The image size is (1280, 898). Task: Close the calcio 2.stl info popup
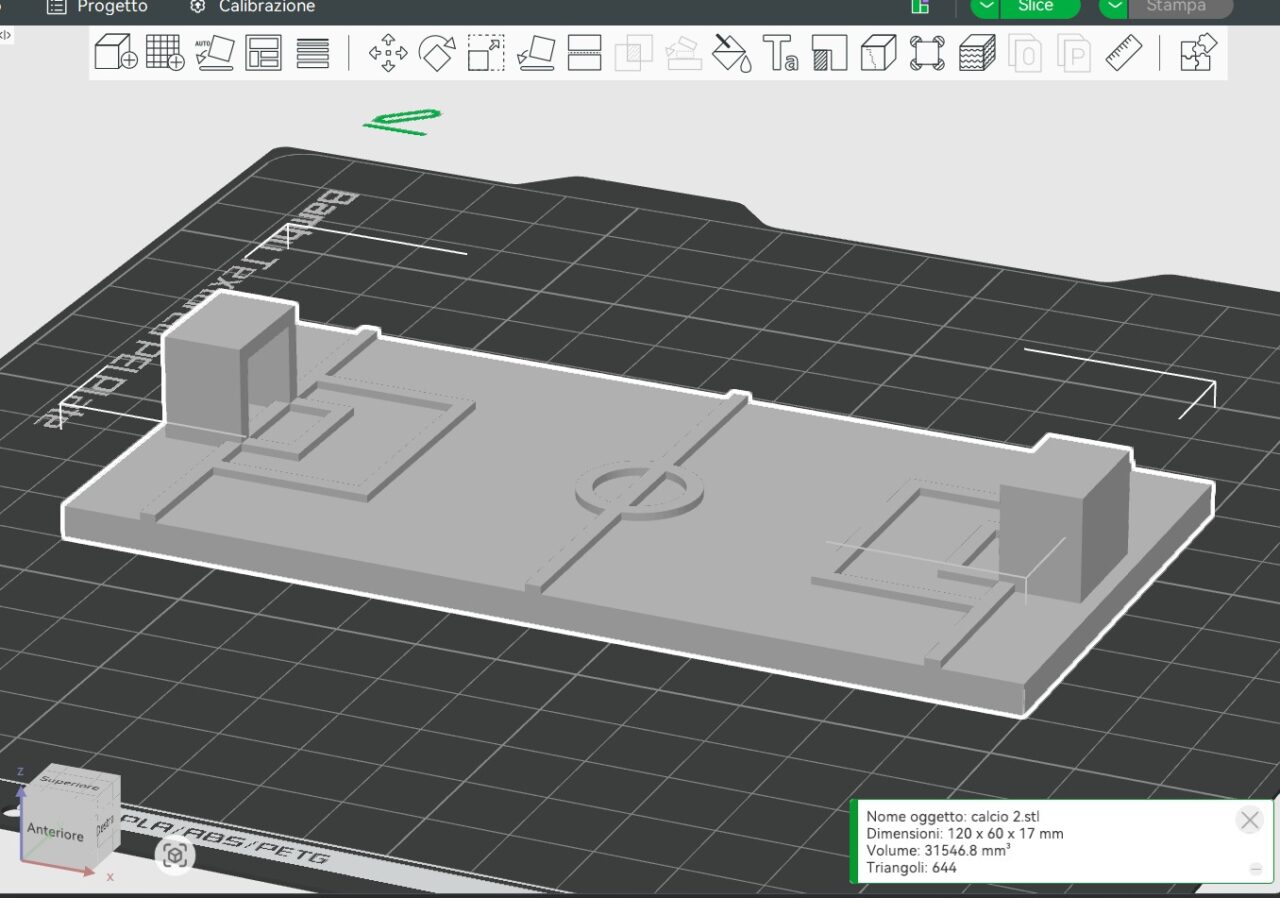pos(1249,820)
